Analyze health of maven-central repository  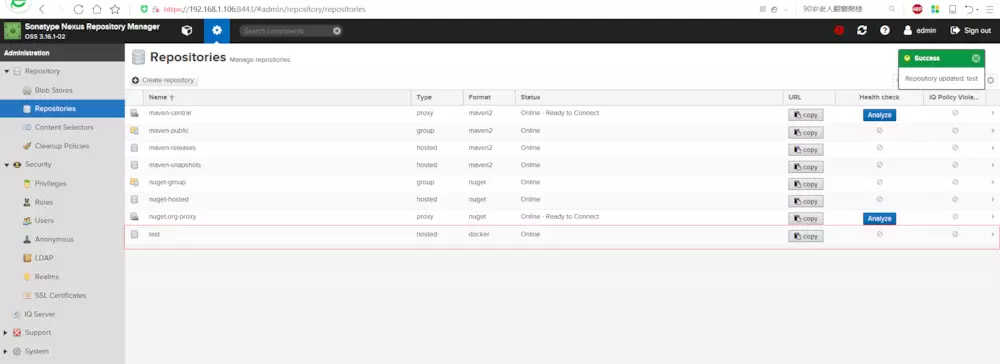tap(879, 115)
